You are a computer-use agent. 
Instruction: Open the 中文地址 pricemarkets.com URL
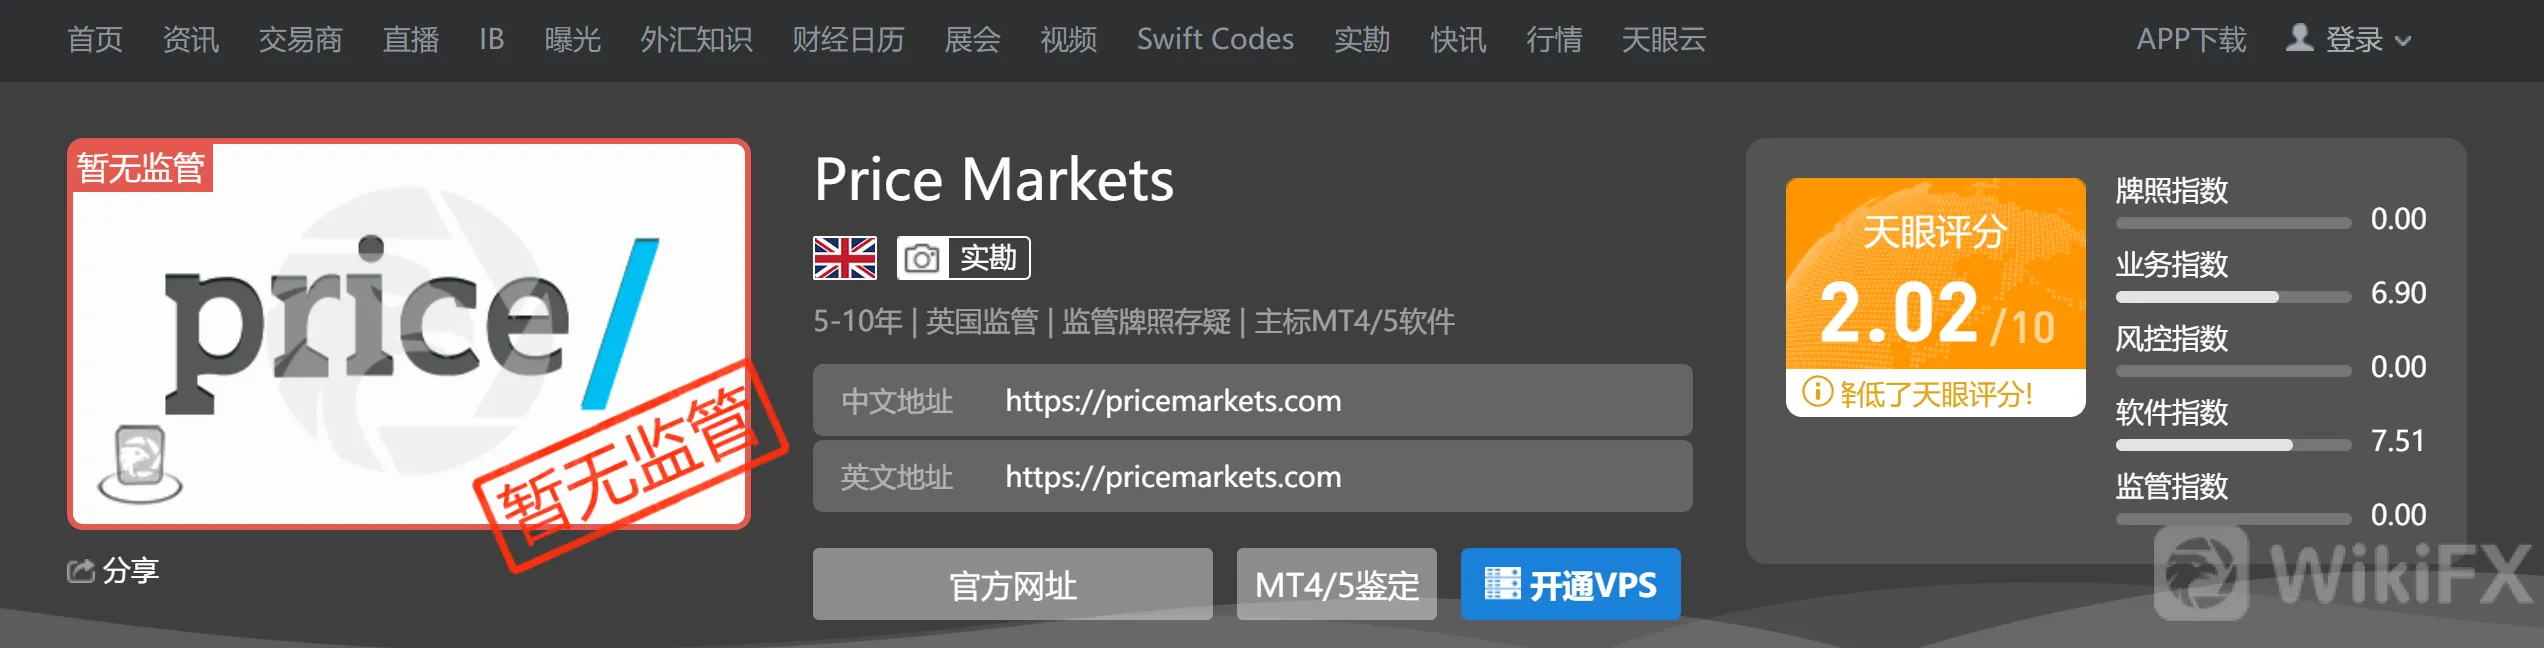(x=1173, y=401)
